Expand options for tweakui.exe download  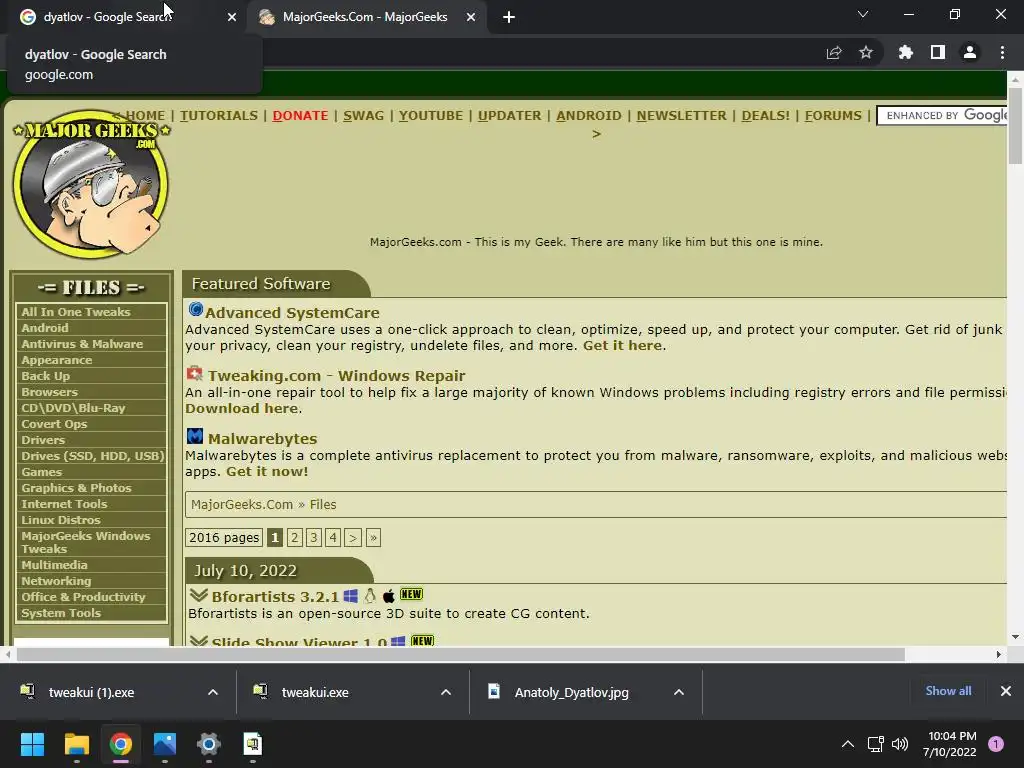click(x=446, y=692)
